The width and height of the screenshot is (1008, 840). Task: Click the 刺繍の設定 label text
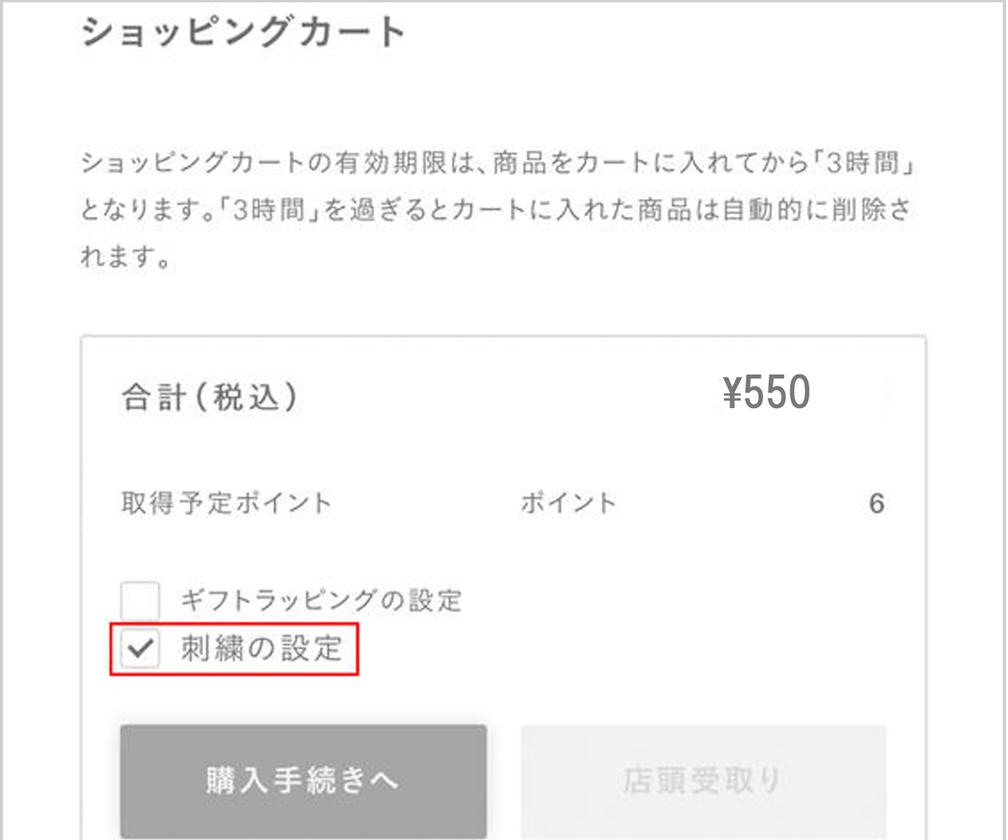click(x=262, y=648)
